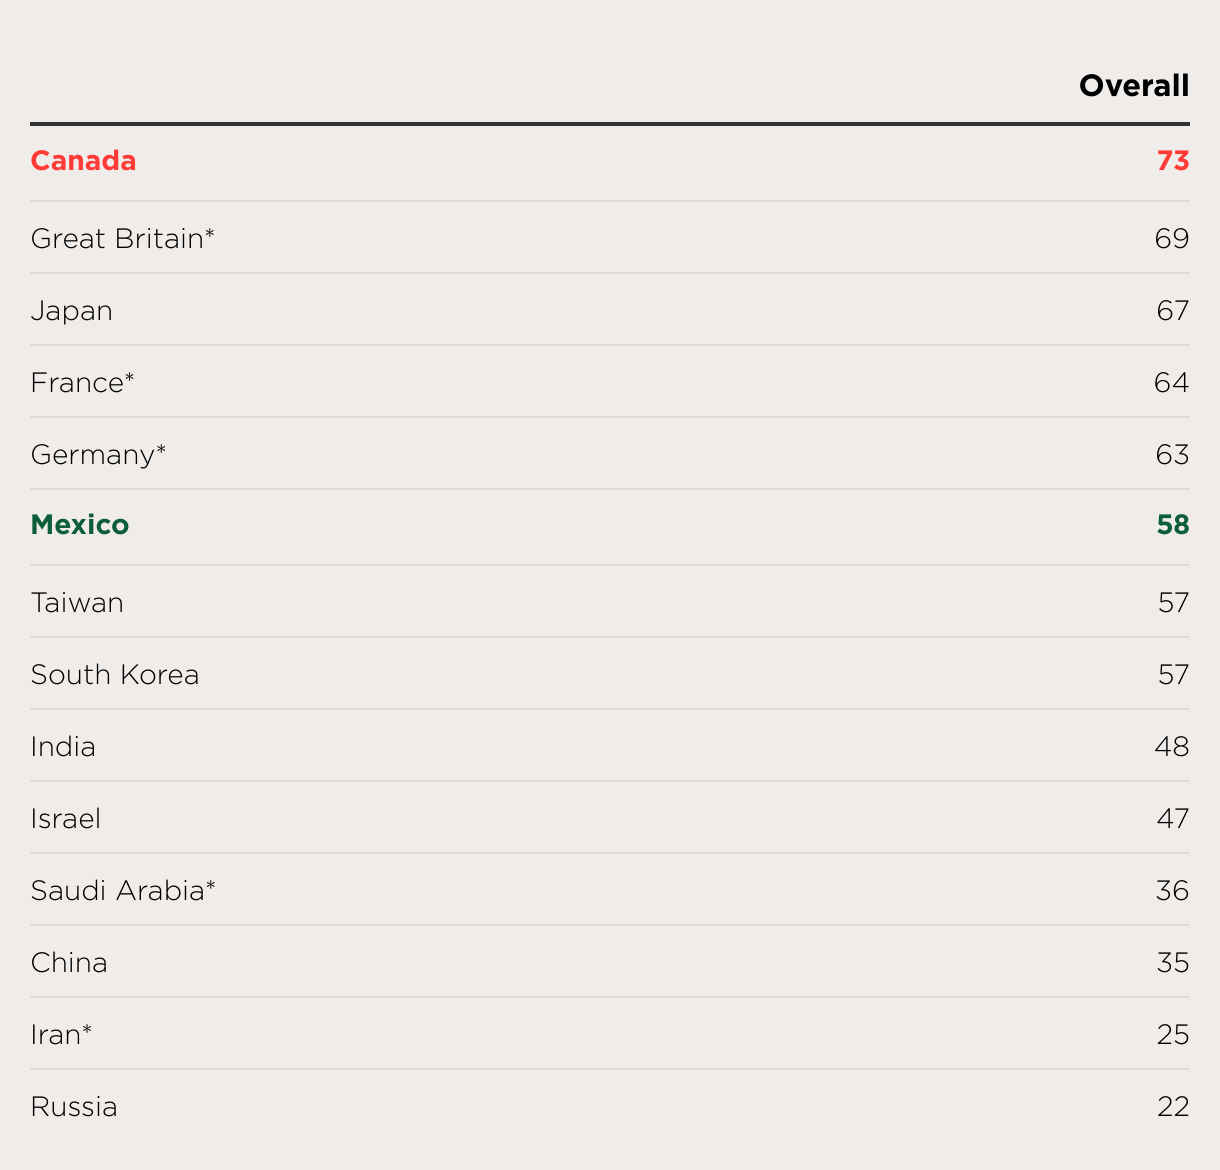
Task: Click the Iran row label
Action: click(60, 1035)
